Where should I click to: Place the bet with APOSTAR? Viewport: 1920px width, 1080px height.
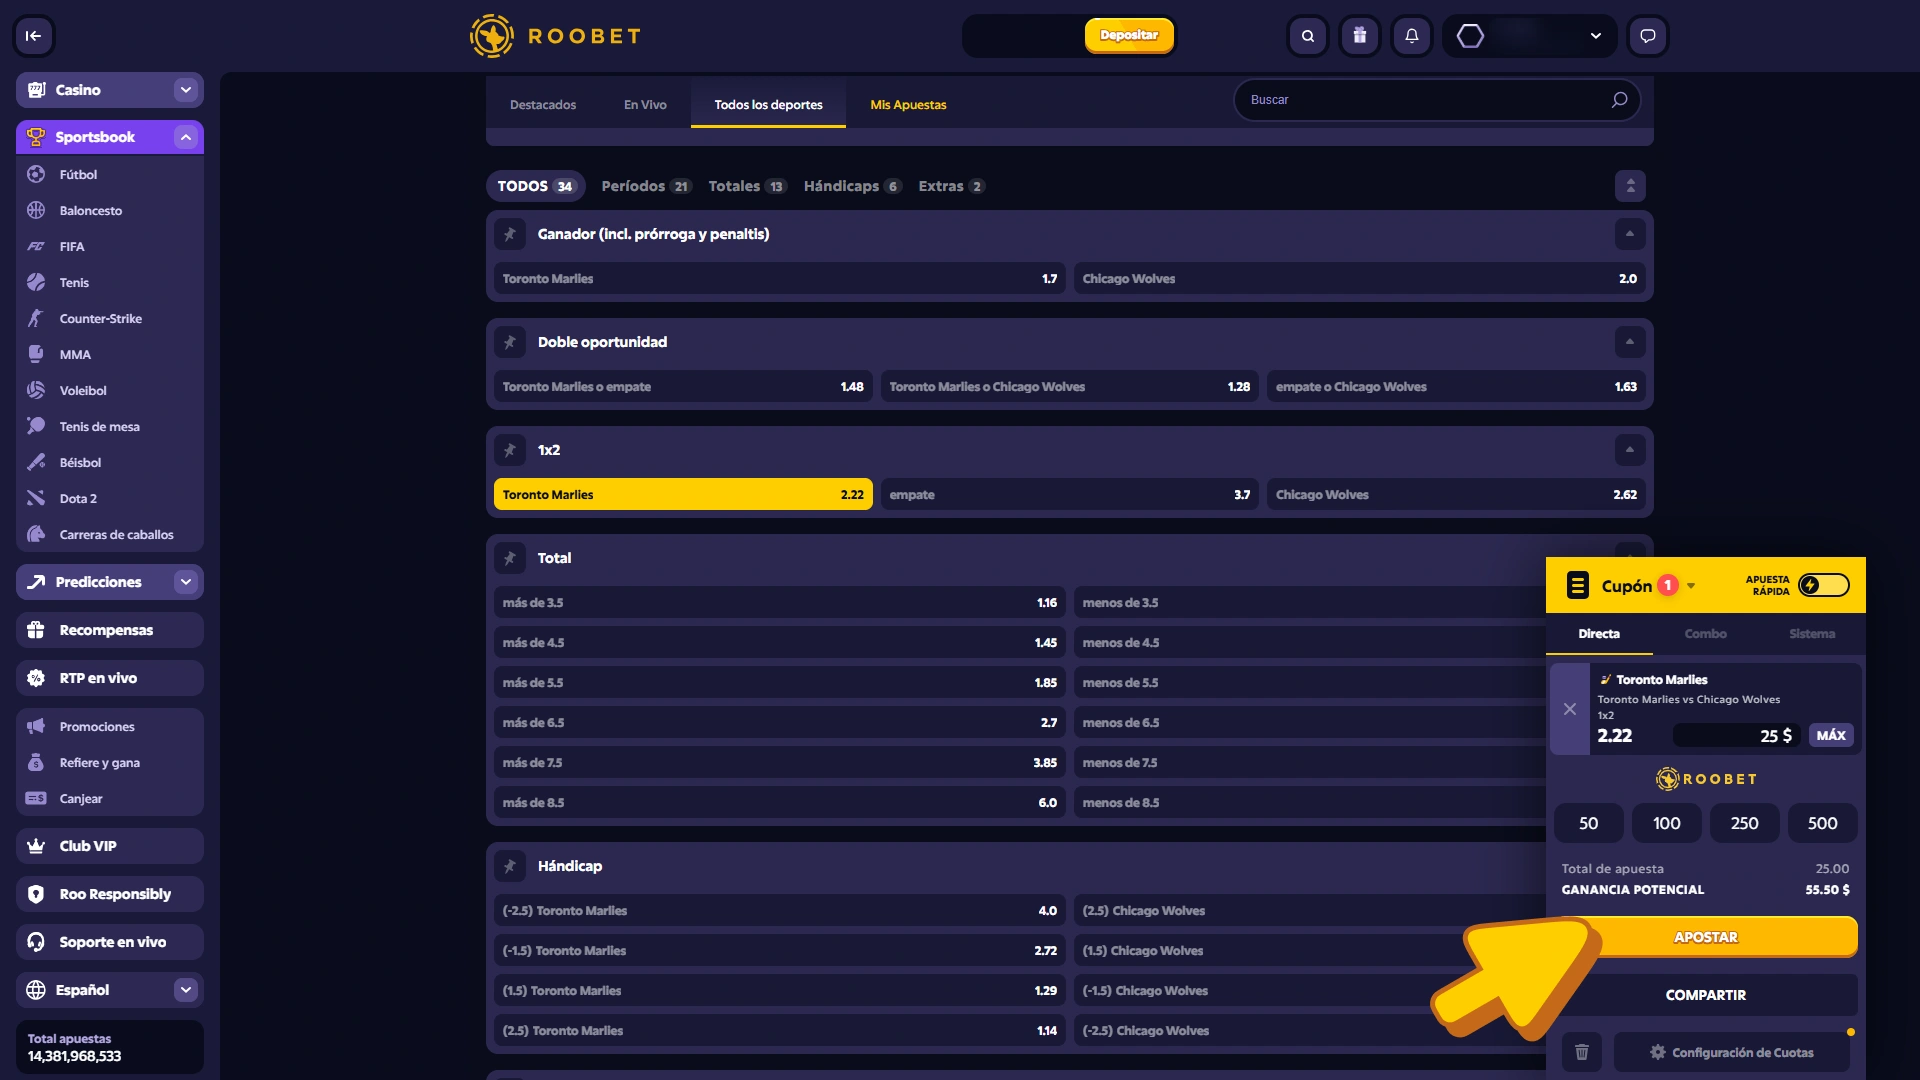pos(1705,937)
